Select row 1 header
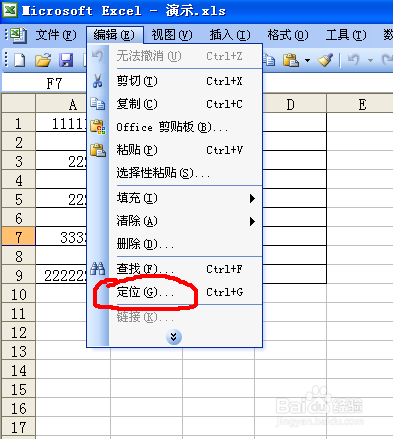The image size is (393, 439). 19,123
